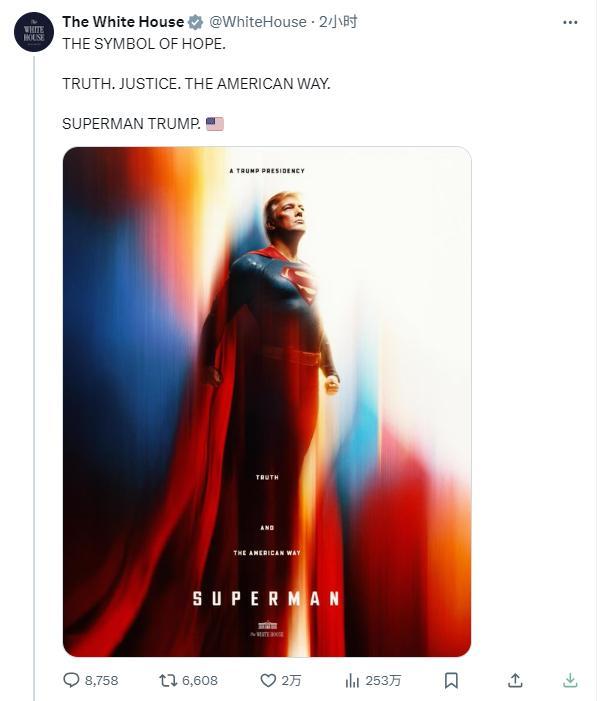This screenshot has height=701, width=606.
Task: Open the view analytics bar chart icon
Action: pos(352,681)
